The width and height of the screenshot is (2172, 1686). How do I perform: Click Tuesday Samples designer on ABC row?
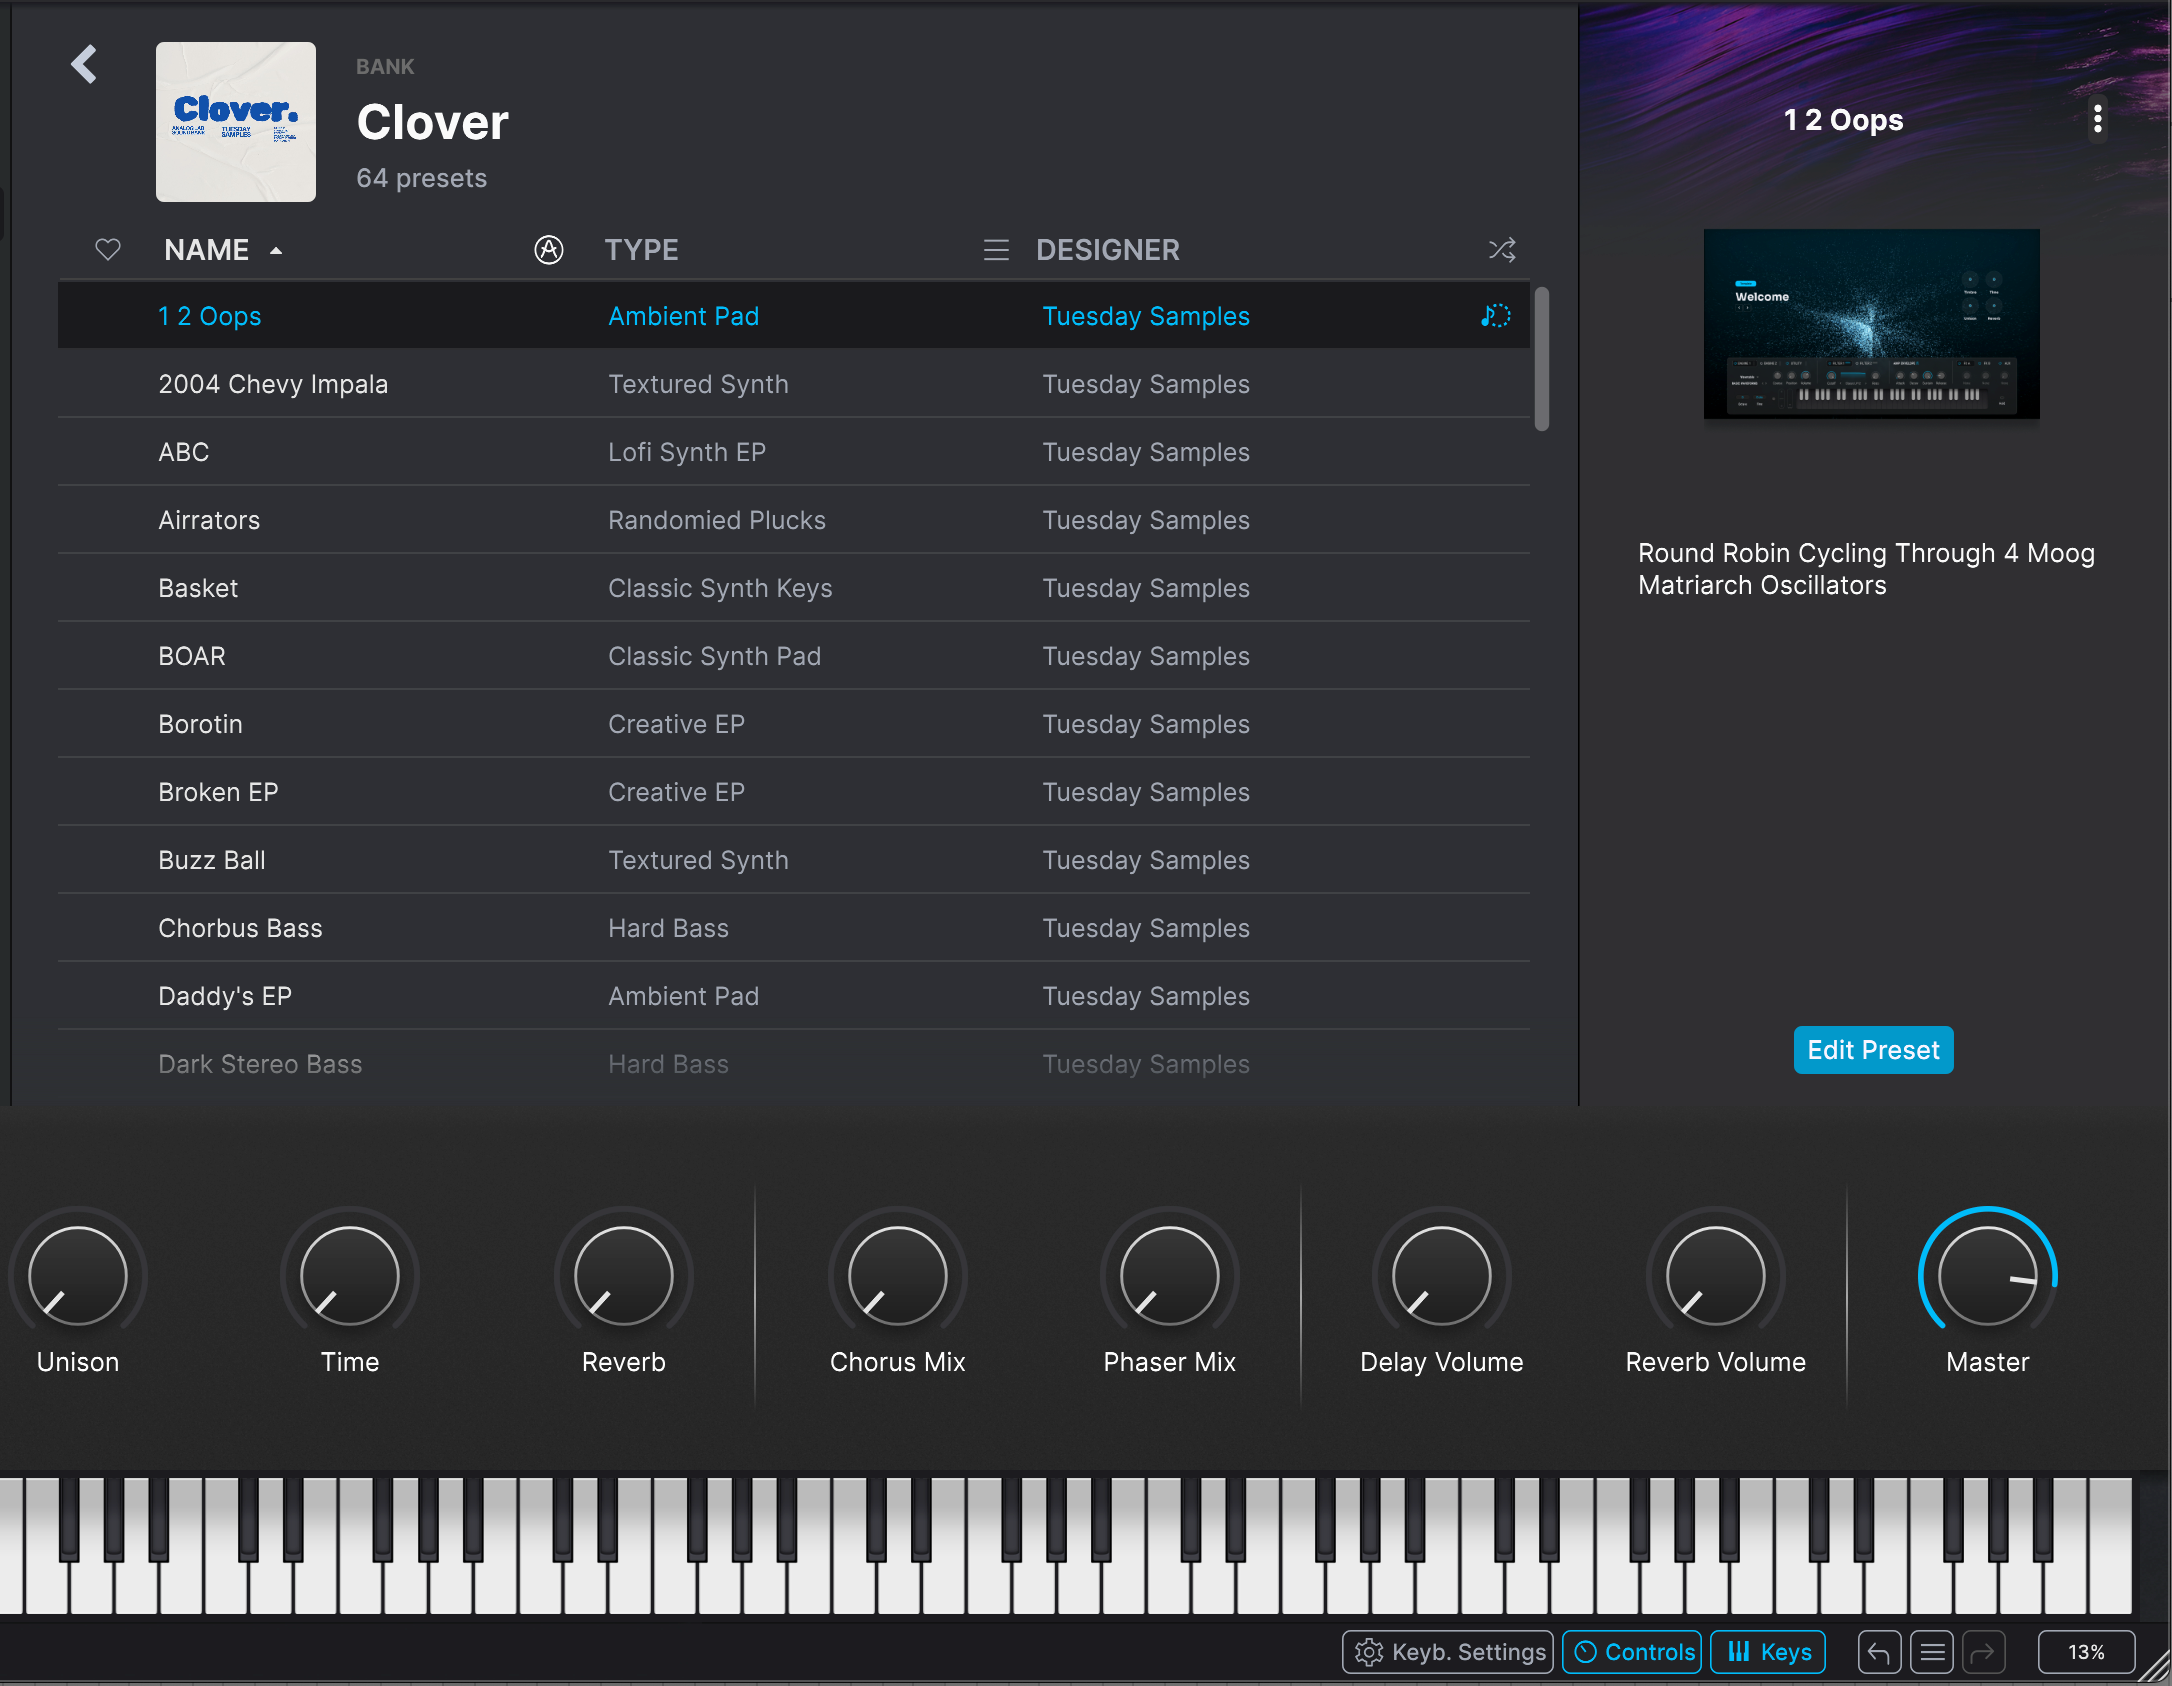(x=1146, y=452)
